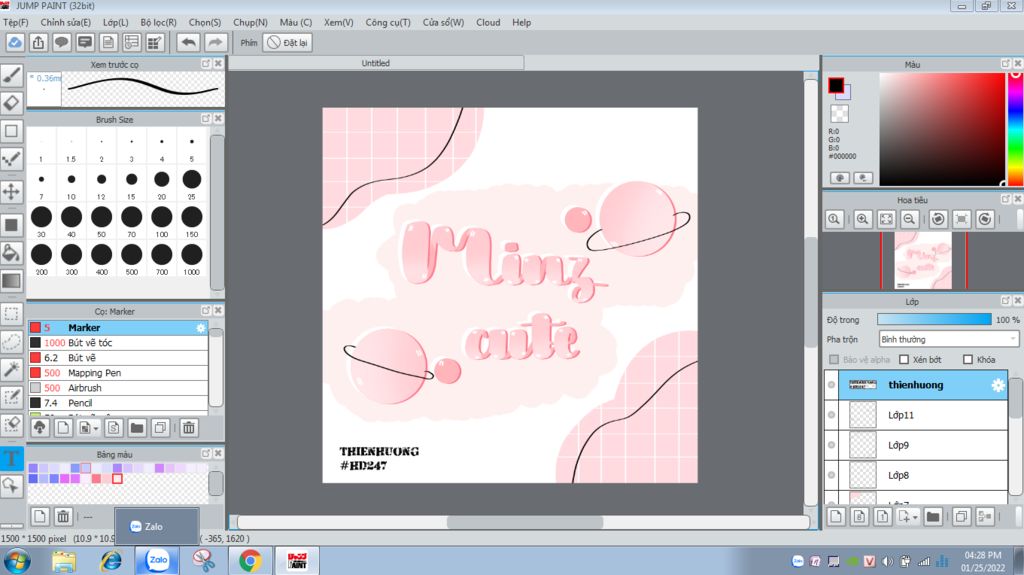Select brush size 100

tap(161, 221)
